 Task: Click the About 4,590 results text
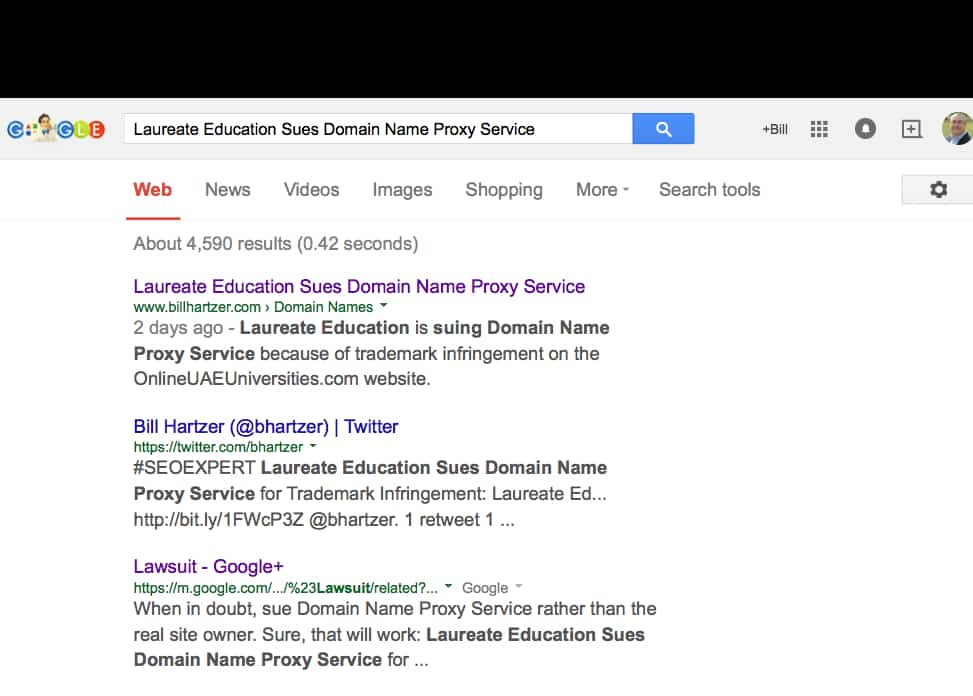(276, 243)
